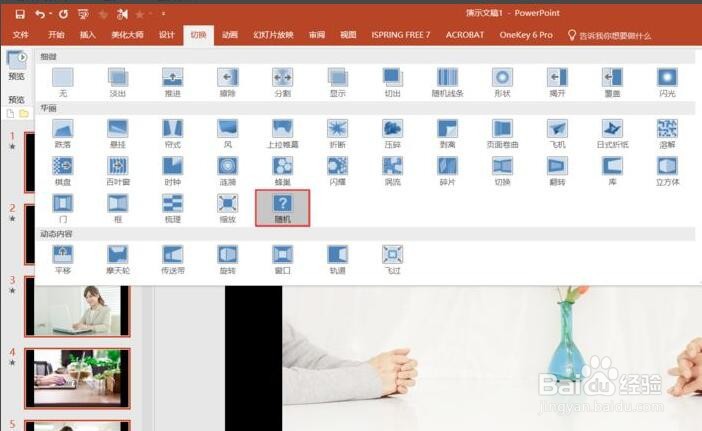Viewport: 702px width, 431px height.
Task: Apply the 库 (Gallery) transition
Action: pos(612,171)
